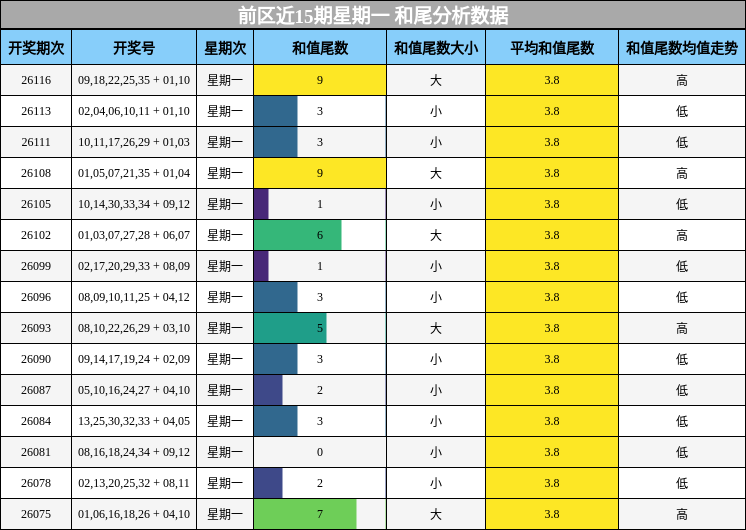The image size is (746, 530).
Task: Click teal tail value 5 in row 26093
Action: pos(320,328)
